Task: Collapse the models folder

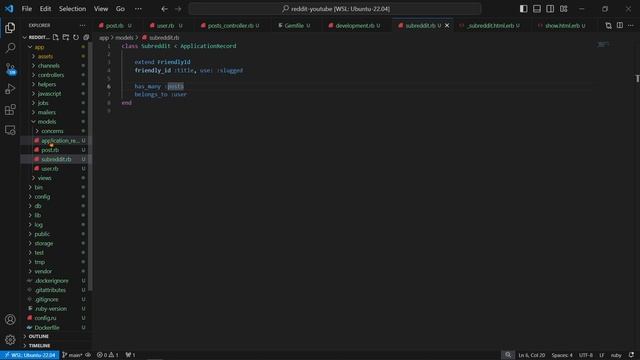Action: tap(47, 122)
